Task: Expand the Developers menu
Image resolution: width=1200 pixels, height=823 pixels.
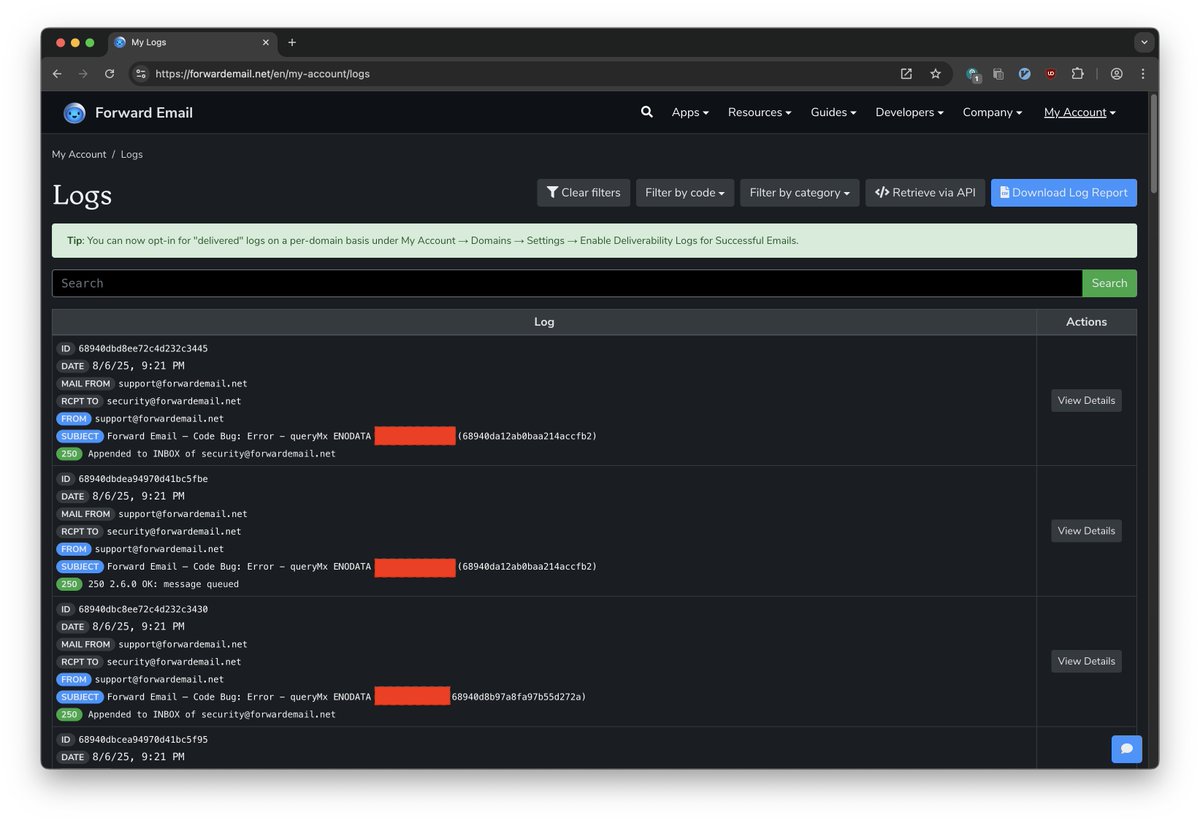Action: (x=910, y=113)
